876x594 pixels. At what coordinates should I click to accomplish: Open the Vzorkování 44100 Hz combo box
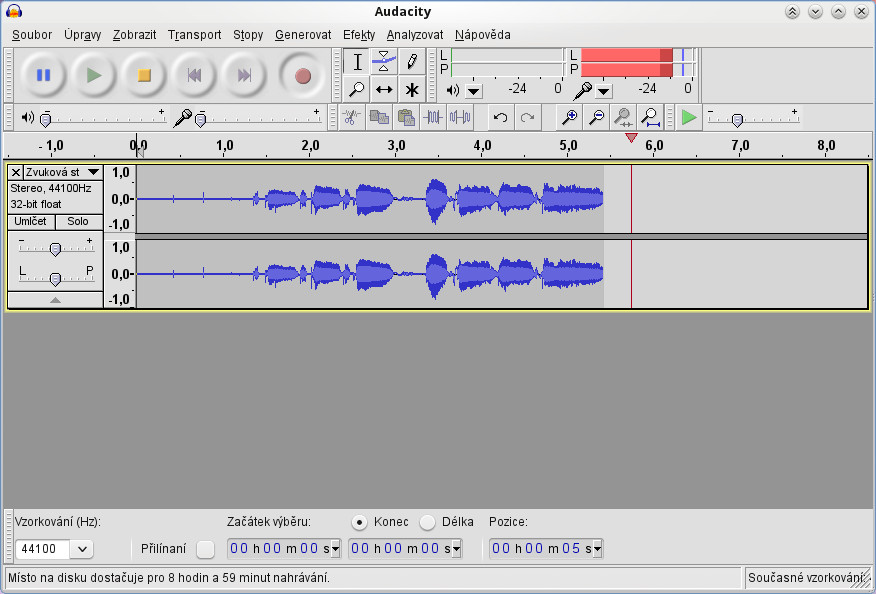(54, 549)
